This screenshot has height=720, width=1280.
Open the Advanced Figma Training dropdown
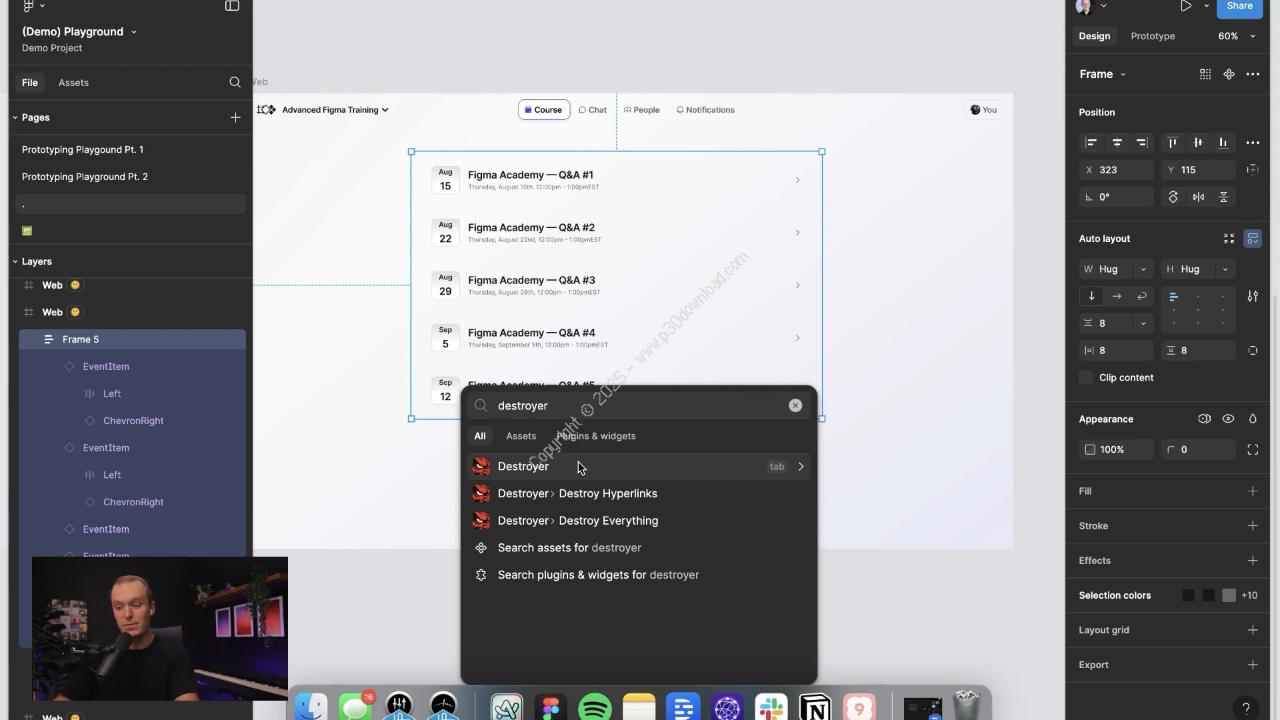click(334, 110)
